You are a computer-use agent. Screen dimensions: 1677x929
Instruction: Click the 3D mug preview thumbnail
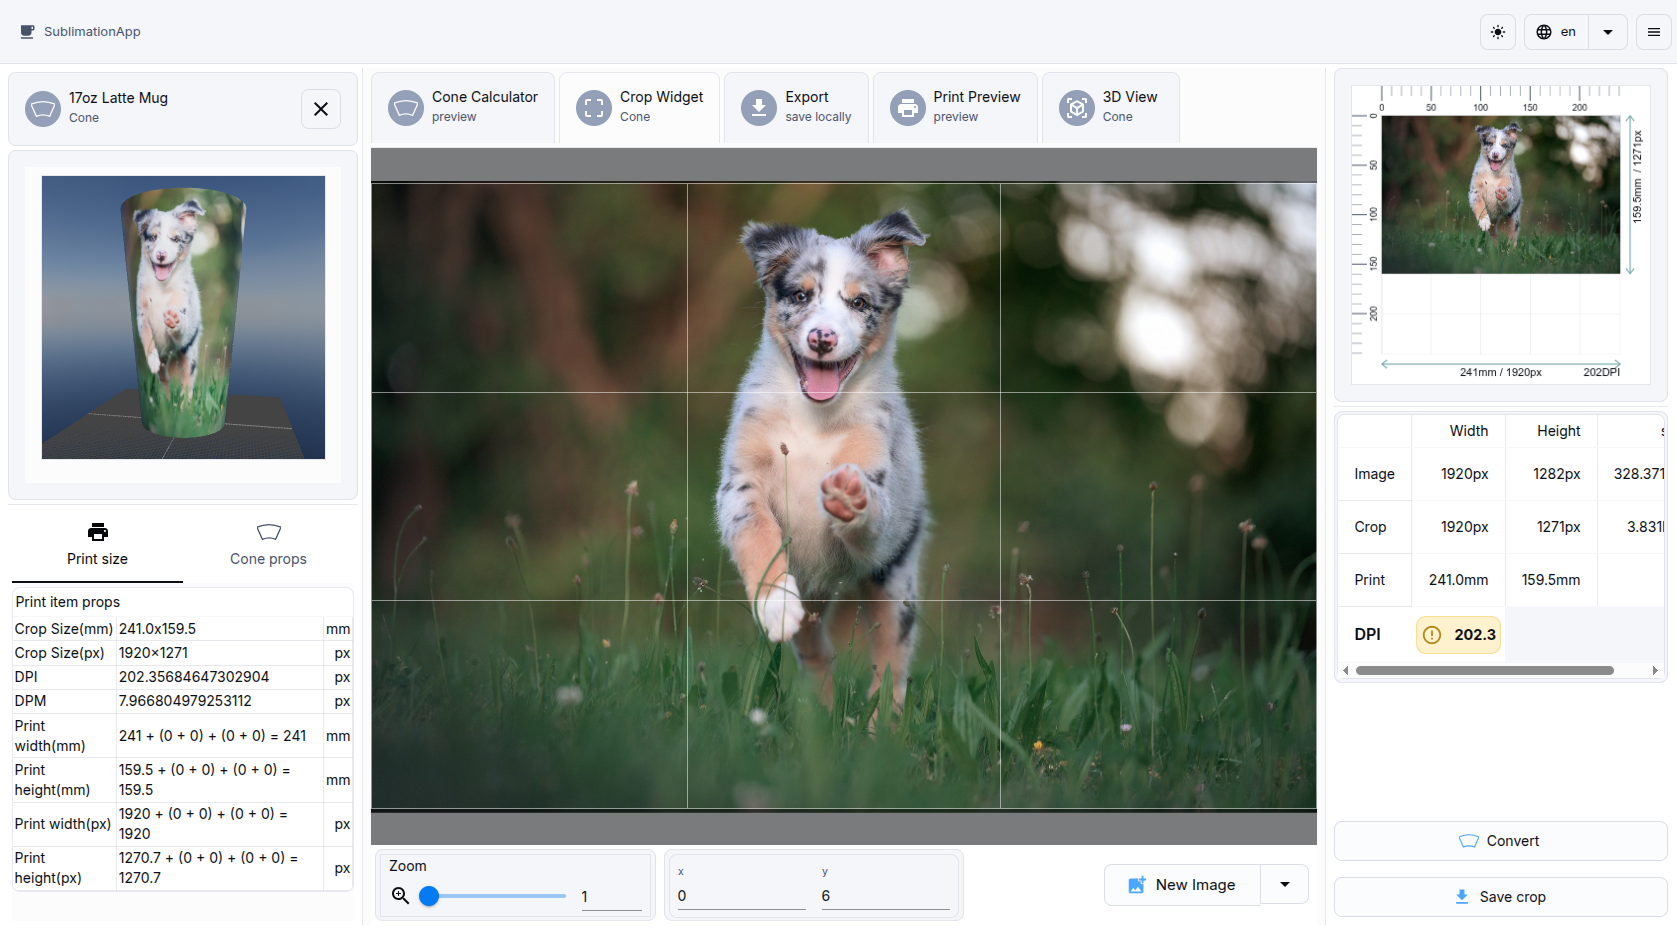pos(183,318)
